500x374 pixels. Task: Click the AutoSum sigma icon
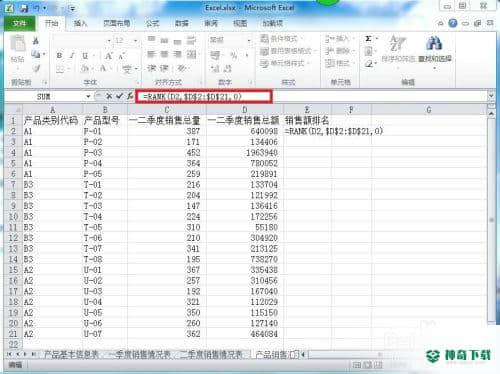pyautogui.click(x=368, y=39)
